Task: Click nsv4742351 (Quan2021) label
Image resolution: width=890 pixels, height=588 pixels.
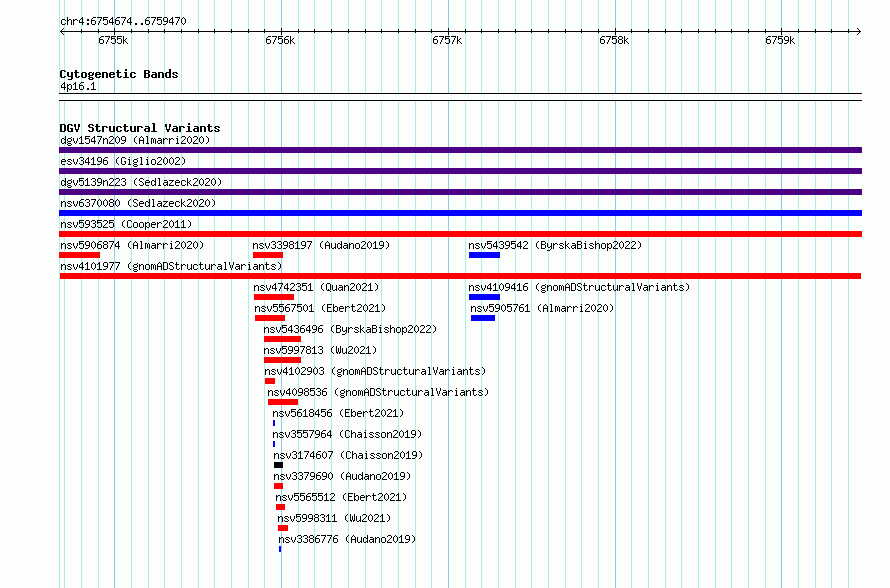Action: 316,287
